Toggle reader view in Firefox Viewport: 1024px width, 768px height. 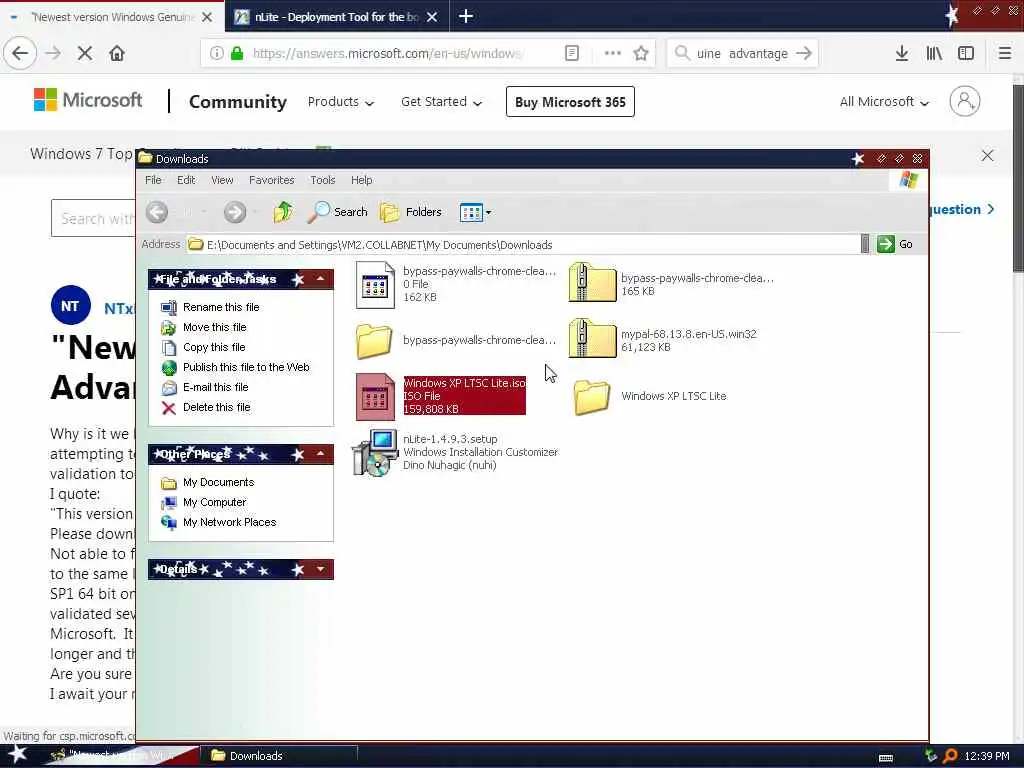tap(571, 54)
